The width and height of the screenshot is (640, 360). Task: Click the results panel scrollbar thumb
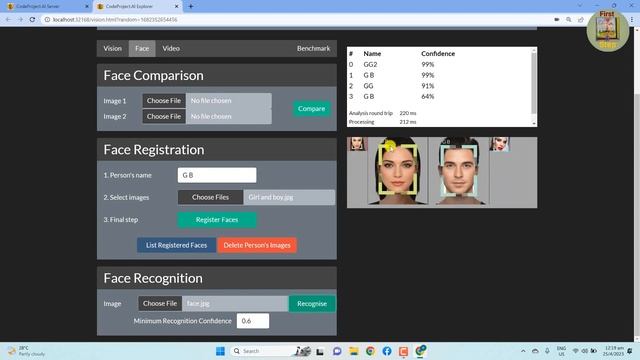pyautogui.click(x=533, y=82)
